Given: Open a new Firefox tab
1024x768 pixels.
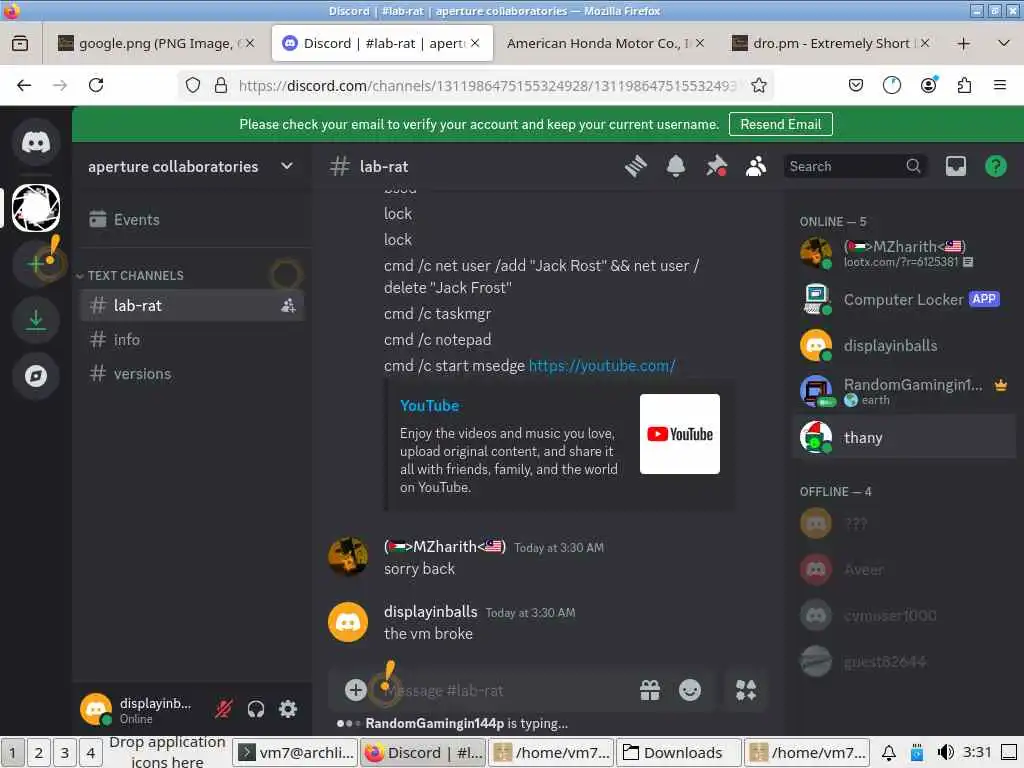Looking at the screenshot, I should [x=963, y=44].
